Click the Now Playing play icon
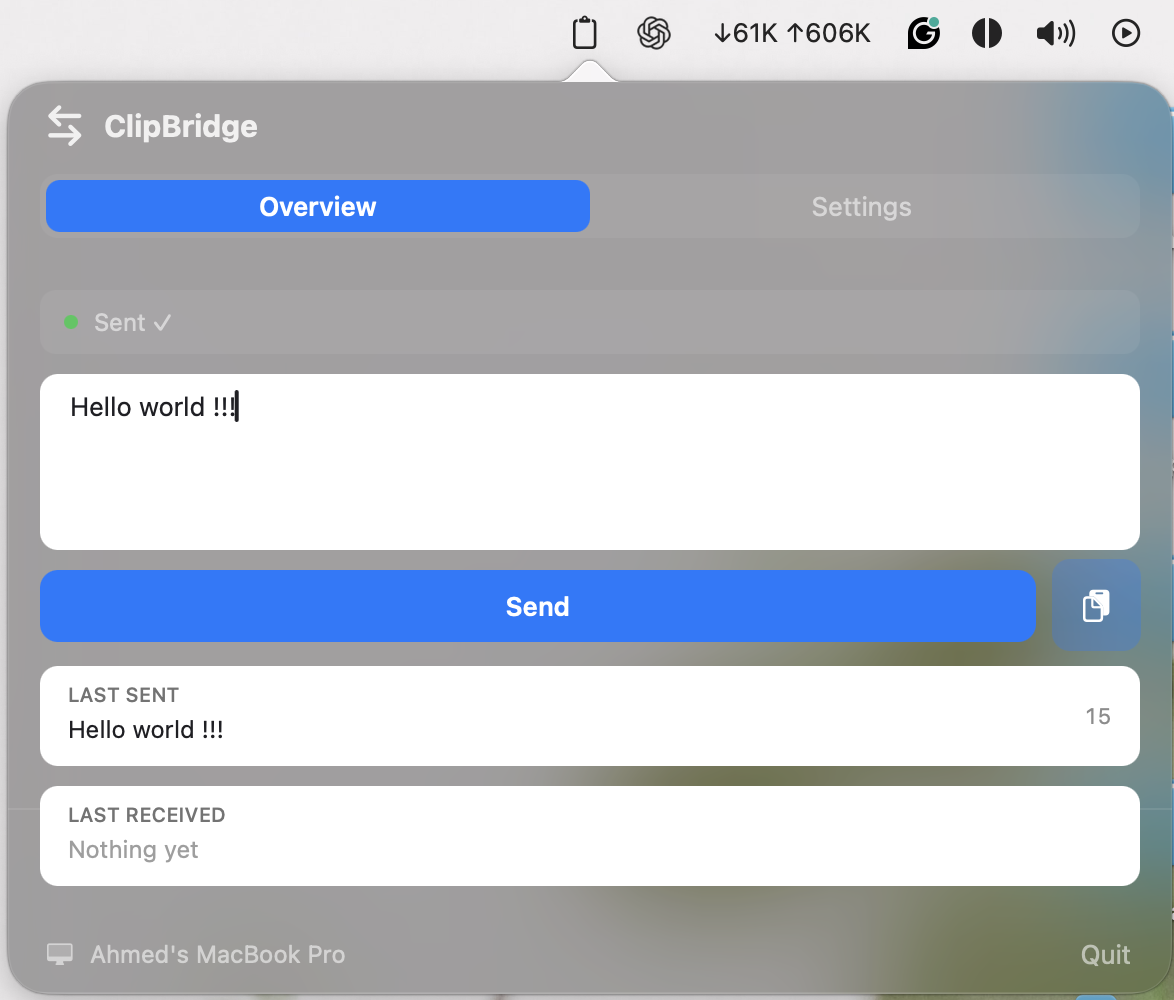 (x=1125, y=33)
